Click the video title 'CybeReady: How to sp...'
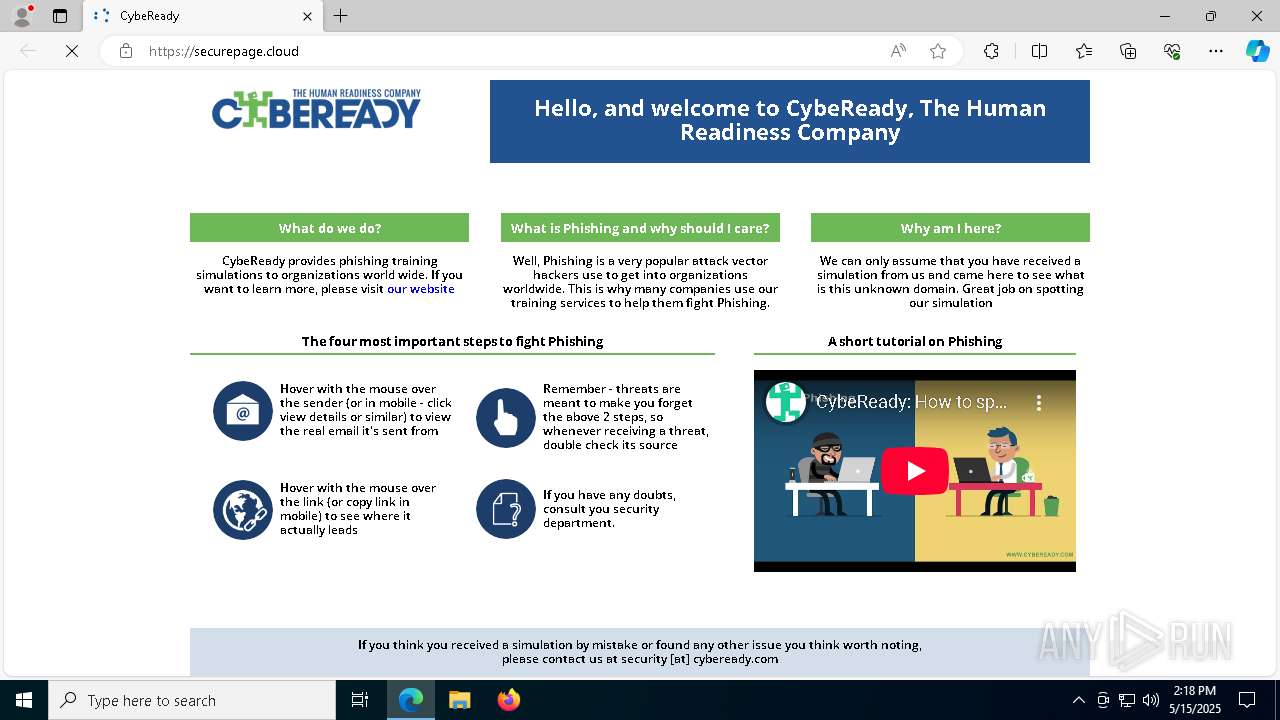Screen dimensions: 1280x720 [912, 402]
